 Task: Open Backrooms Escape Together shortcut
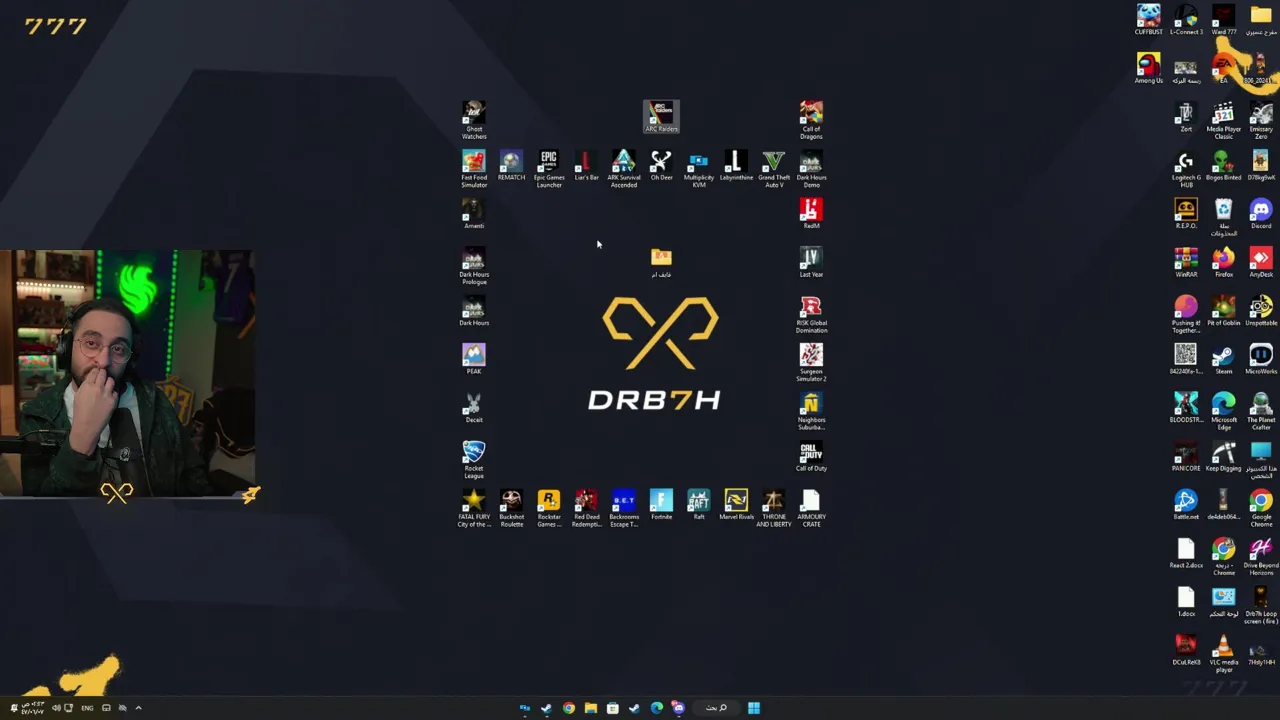coord(624,509)
